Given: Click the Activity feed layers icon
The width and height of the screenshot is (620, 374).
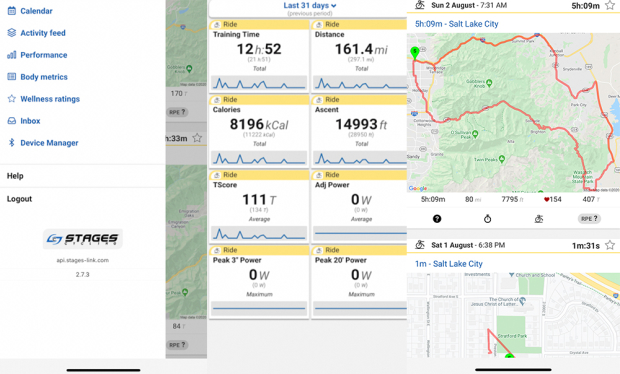Looking at the screenshot, I should tap(12, 33).
